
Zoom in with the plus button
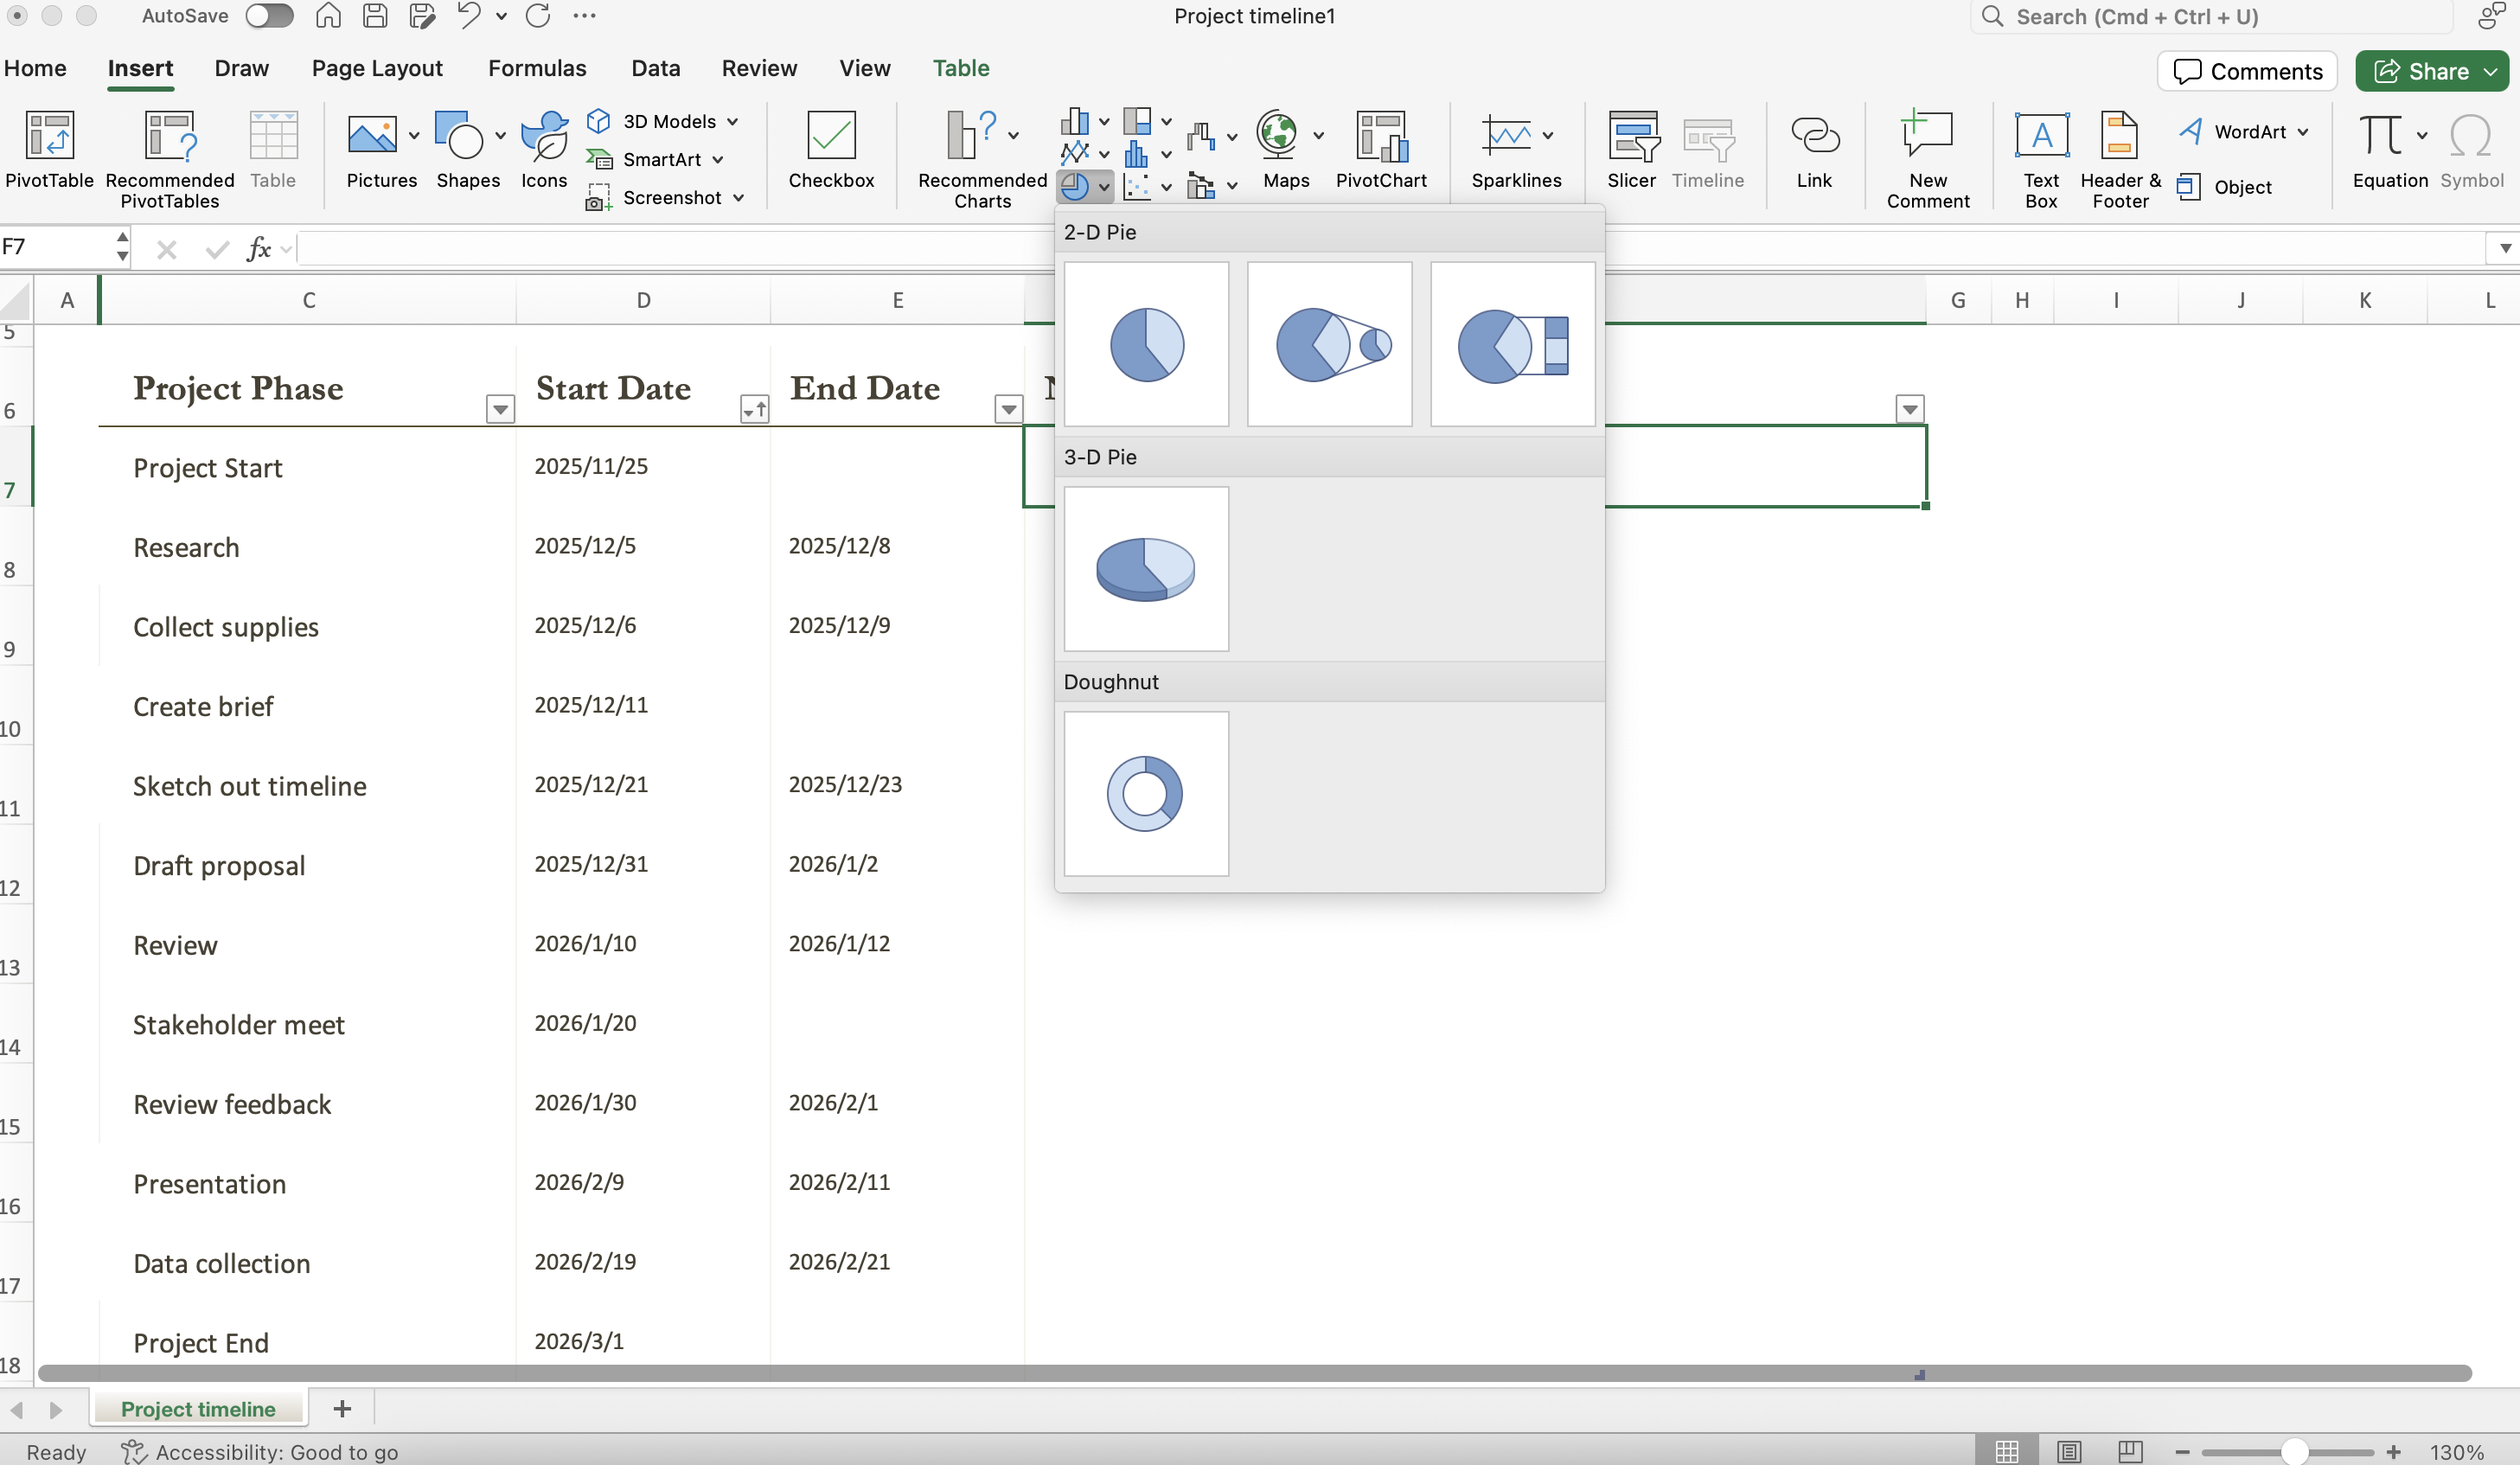[2393, 1451]
